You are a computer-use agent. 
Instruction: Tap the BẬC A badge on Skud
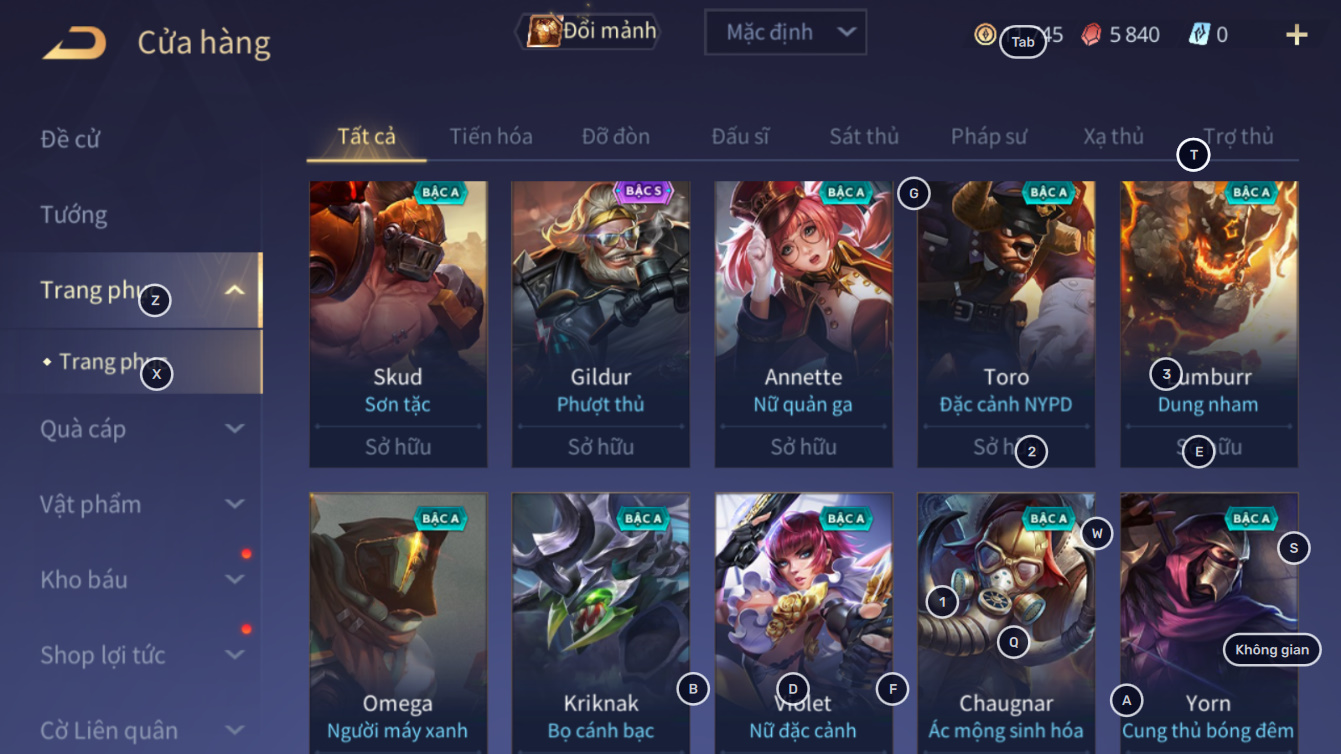(x=441, y=192)
